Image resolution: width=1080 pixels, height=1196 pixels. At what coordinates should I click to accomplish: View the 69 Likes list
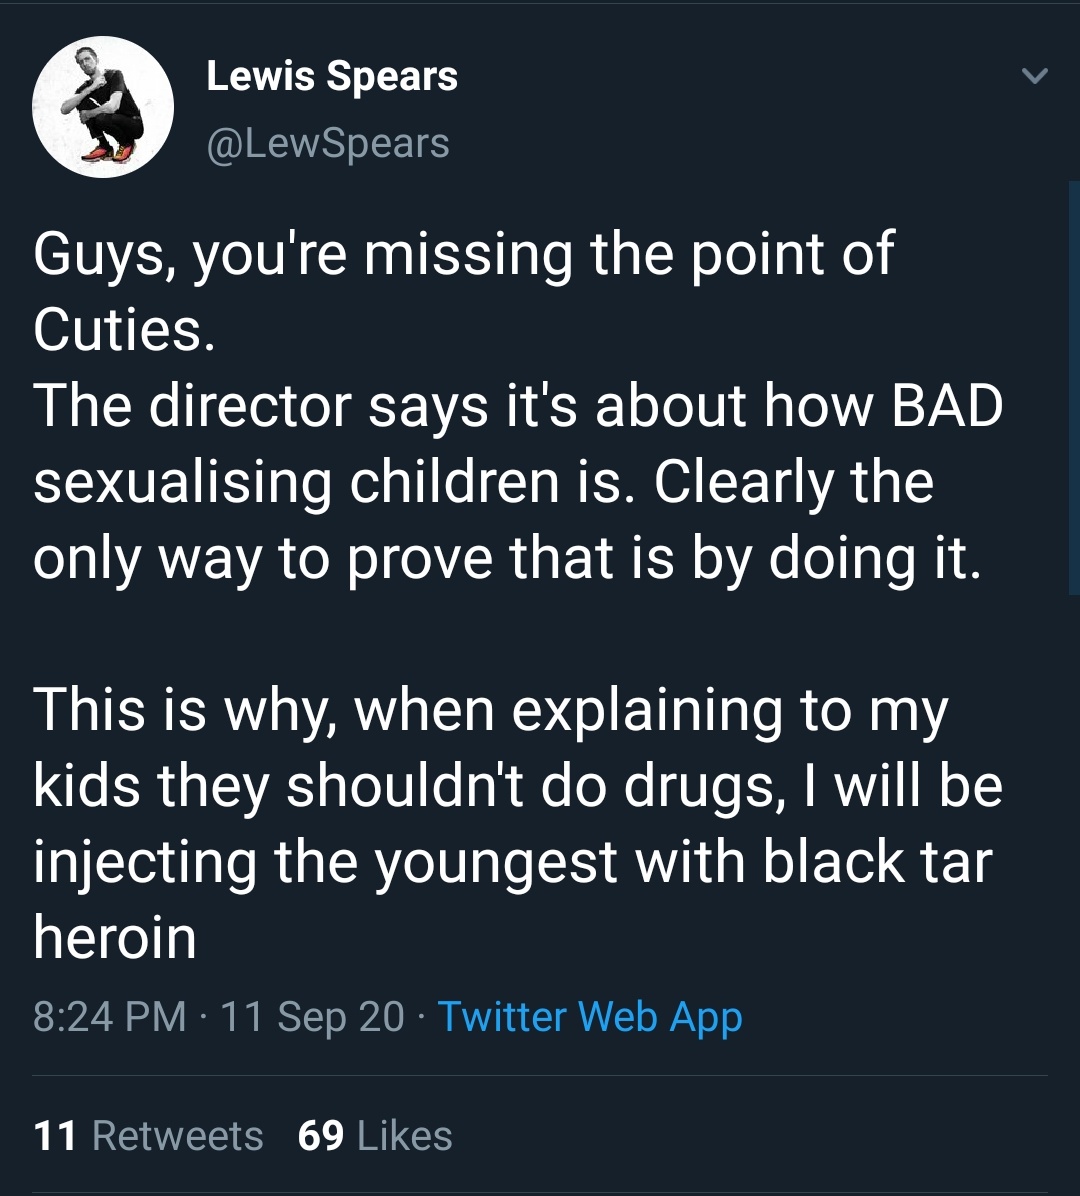(x=375, y=1136)
